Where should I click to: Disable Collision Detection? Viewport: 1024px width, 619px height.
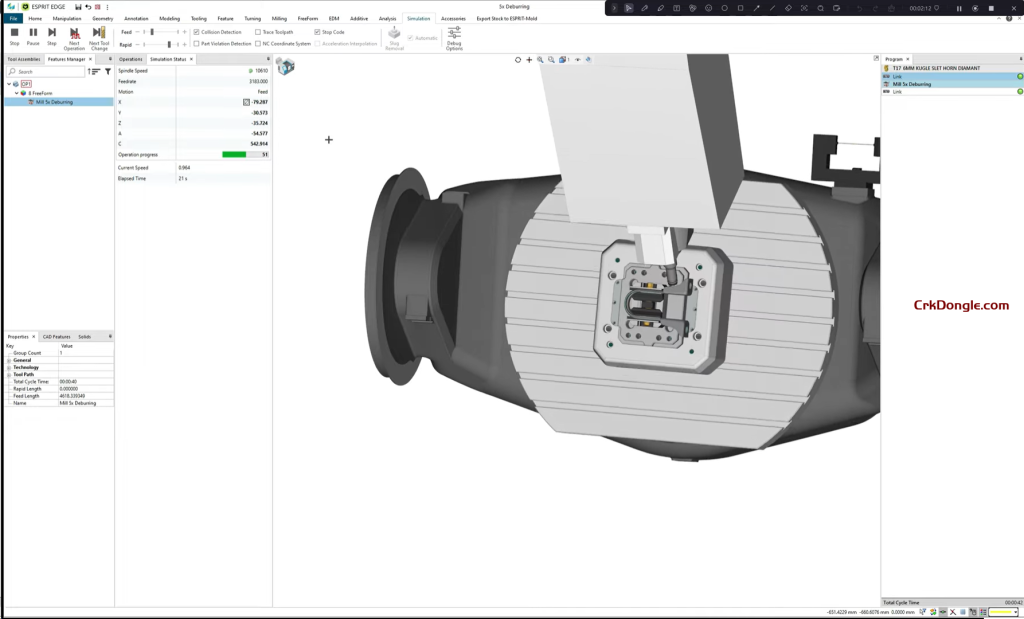click(x=197, y=31)
